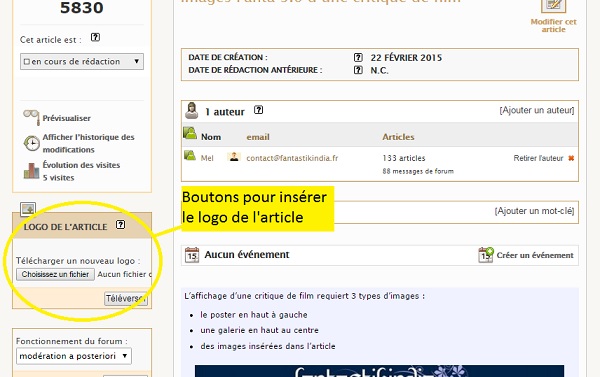Open the modification history clock icon
This screenshot has width=600, height=377.
pos(31,144)
